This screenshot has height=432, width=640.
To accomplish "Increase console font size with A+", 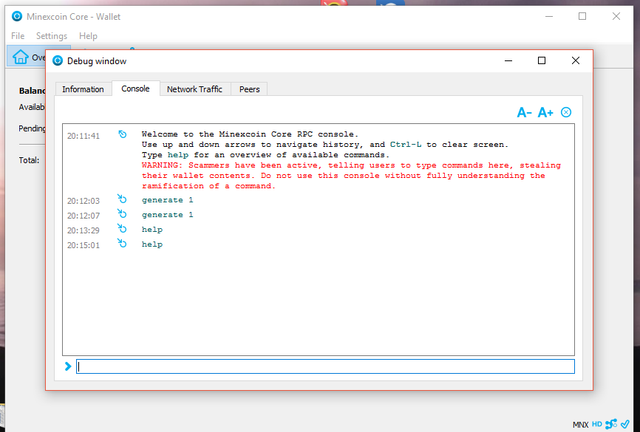I will (x=545, y=112).
